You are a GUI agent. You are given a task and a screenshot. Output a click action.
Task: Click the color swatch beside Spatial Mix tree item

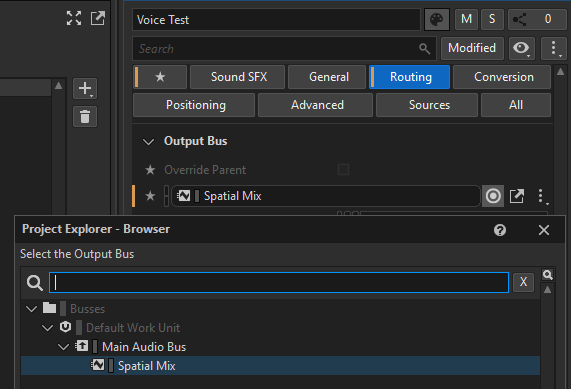pos(111,365)
